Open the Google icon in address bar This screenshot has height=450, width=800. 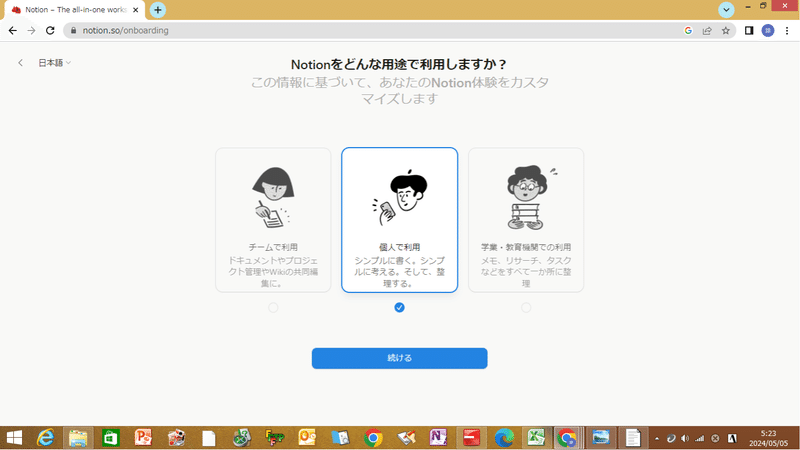[x=688, y=31]
